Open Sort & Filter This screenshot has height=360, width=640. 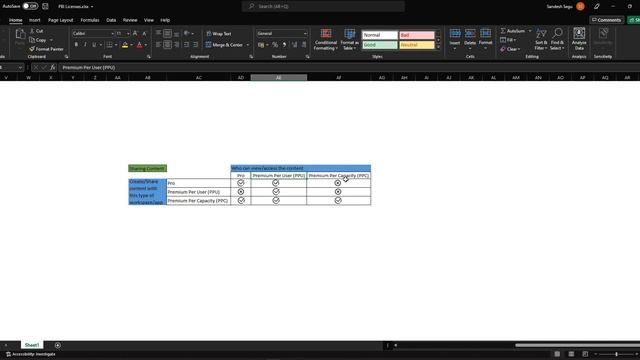[x=541, y=40]
